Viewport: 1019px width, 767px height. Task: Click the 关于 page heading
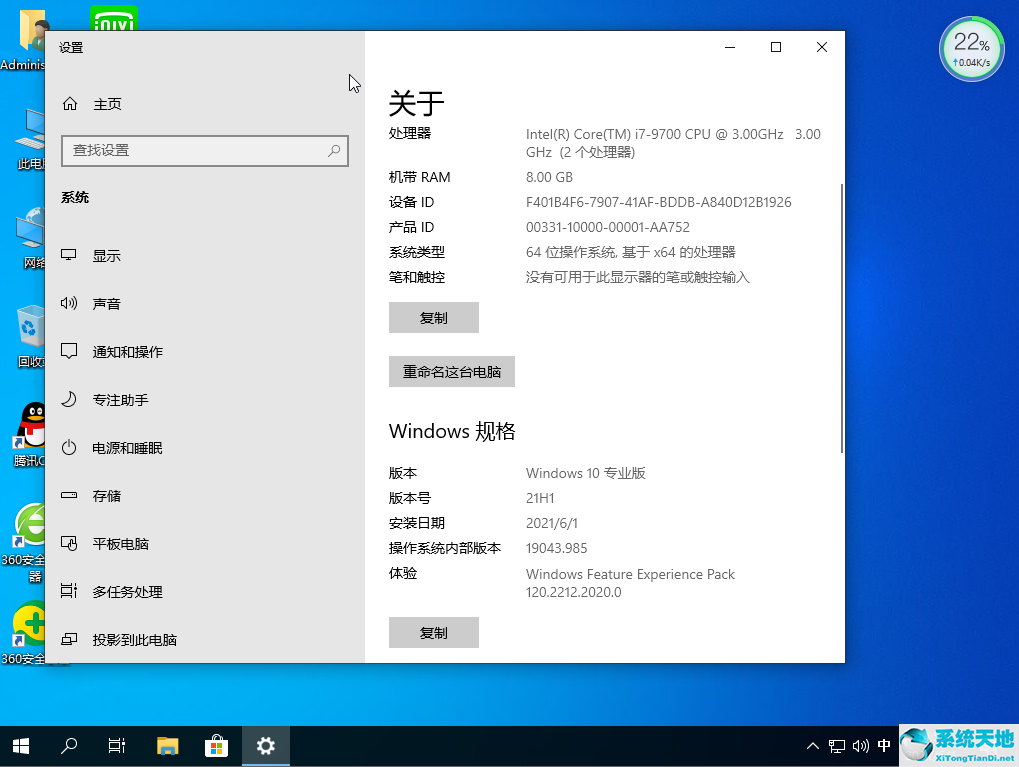point(416,103)
